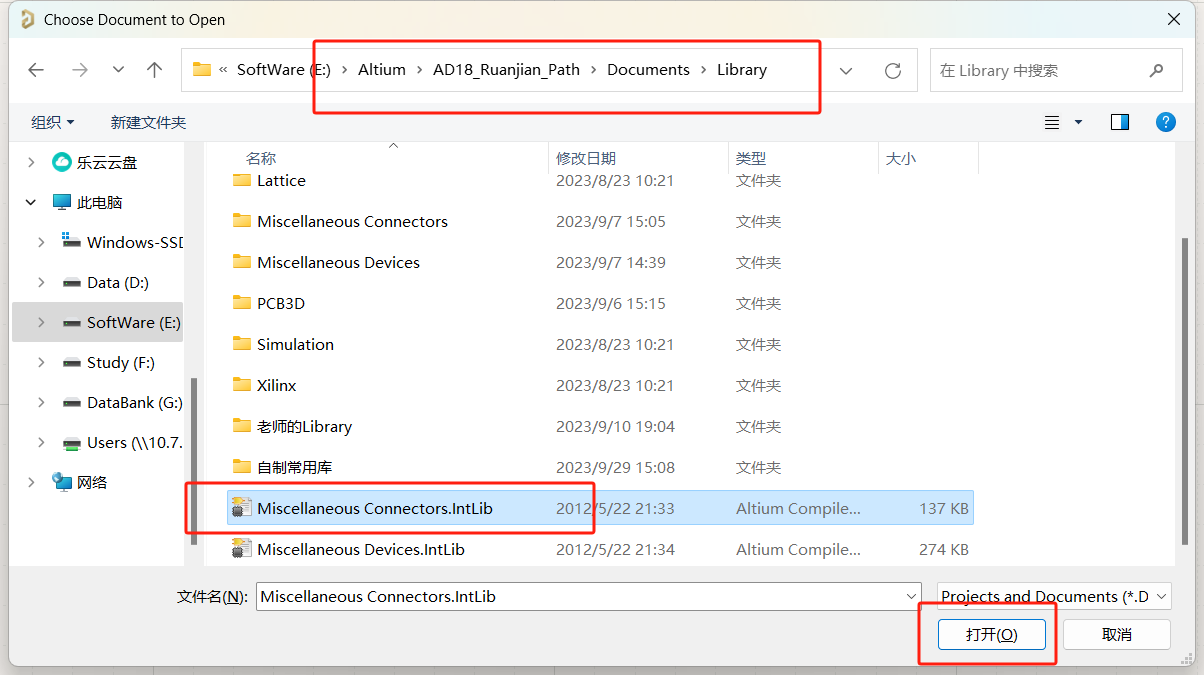1204x675 pixels.
Task: Select the Simulation folder
Action: (x=295, y=344)
